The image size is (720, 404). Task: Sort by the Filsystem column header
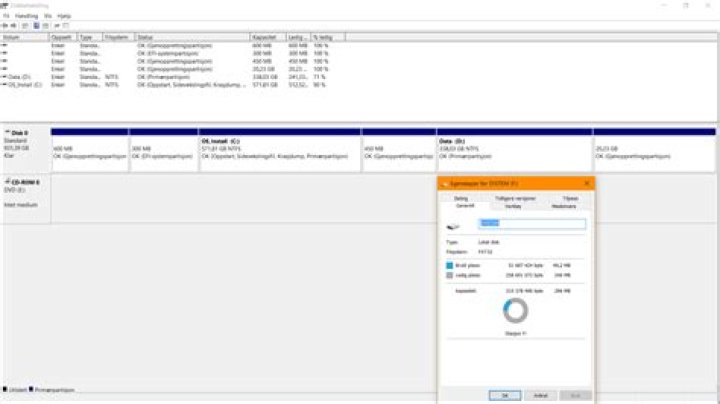click(x=118, y=37)
